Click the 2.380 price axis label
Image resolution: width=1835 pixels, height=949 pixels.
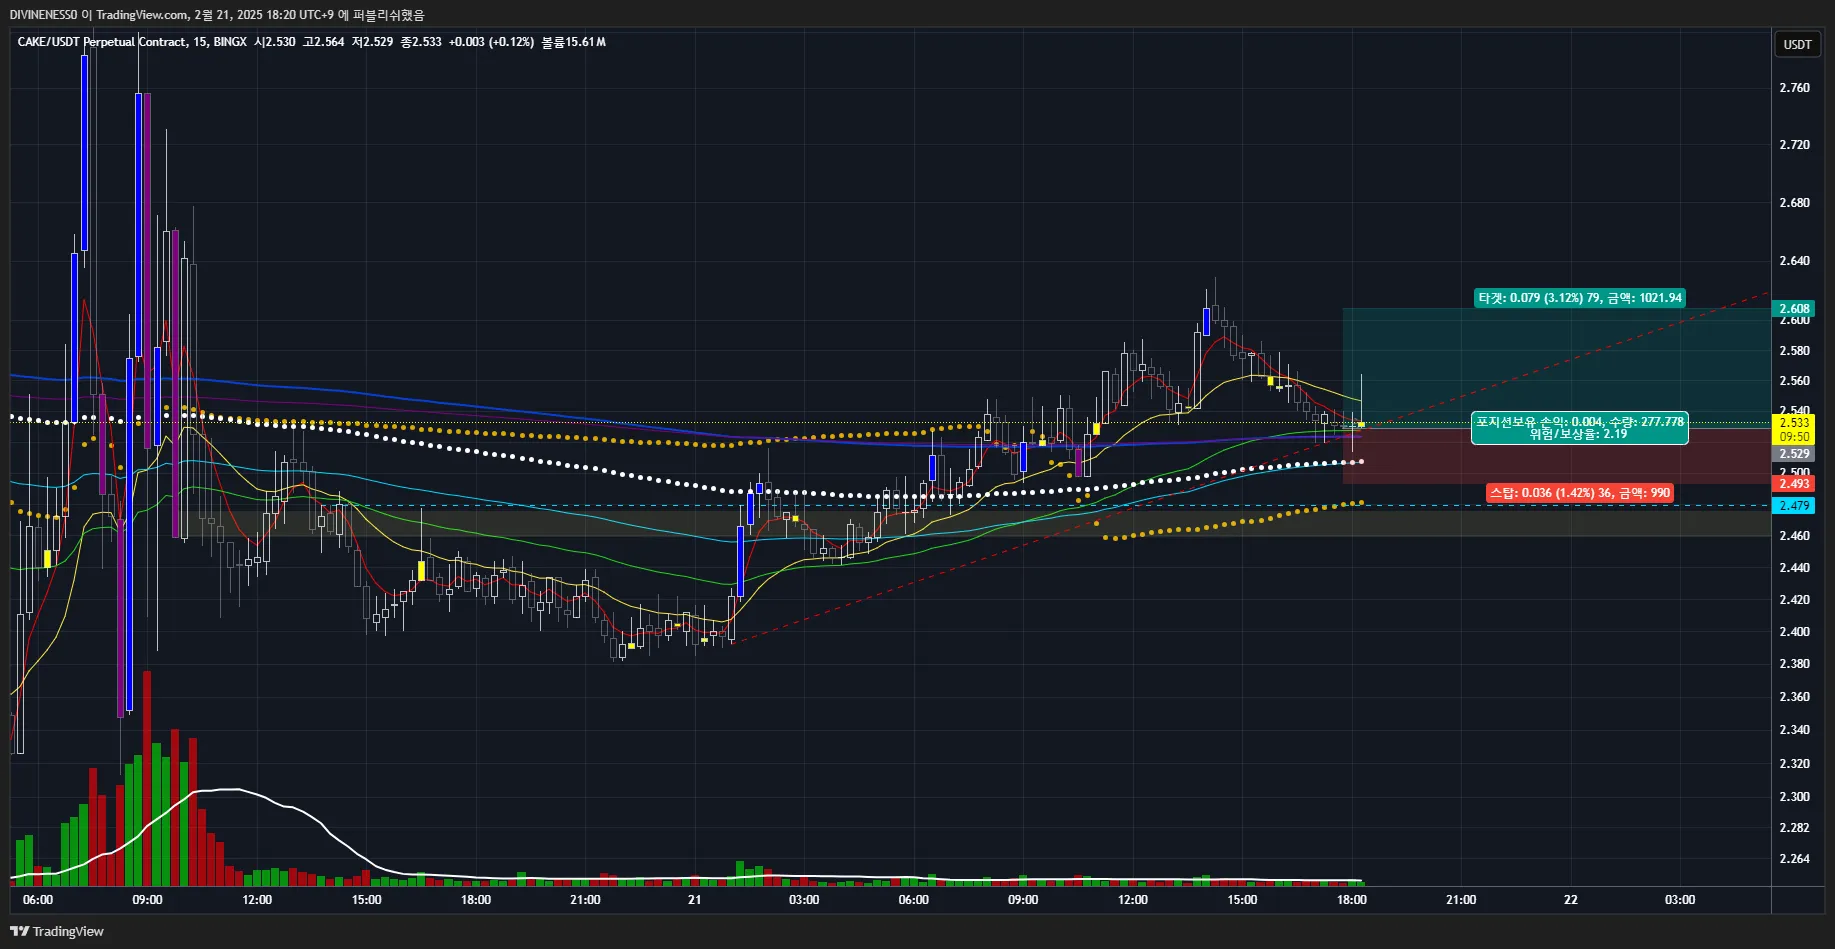1794,664
